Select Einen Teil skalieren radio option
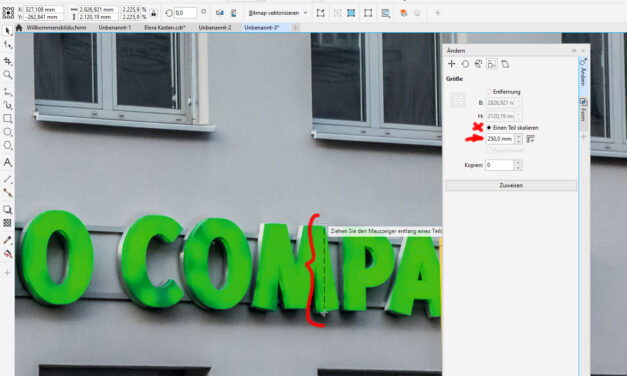 (x=489, y=128)
